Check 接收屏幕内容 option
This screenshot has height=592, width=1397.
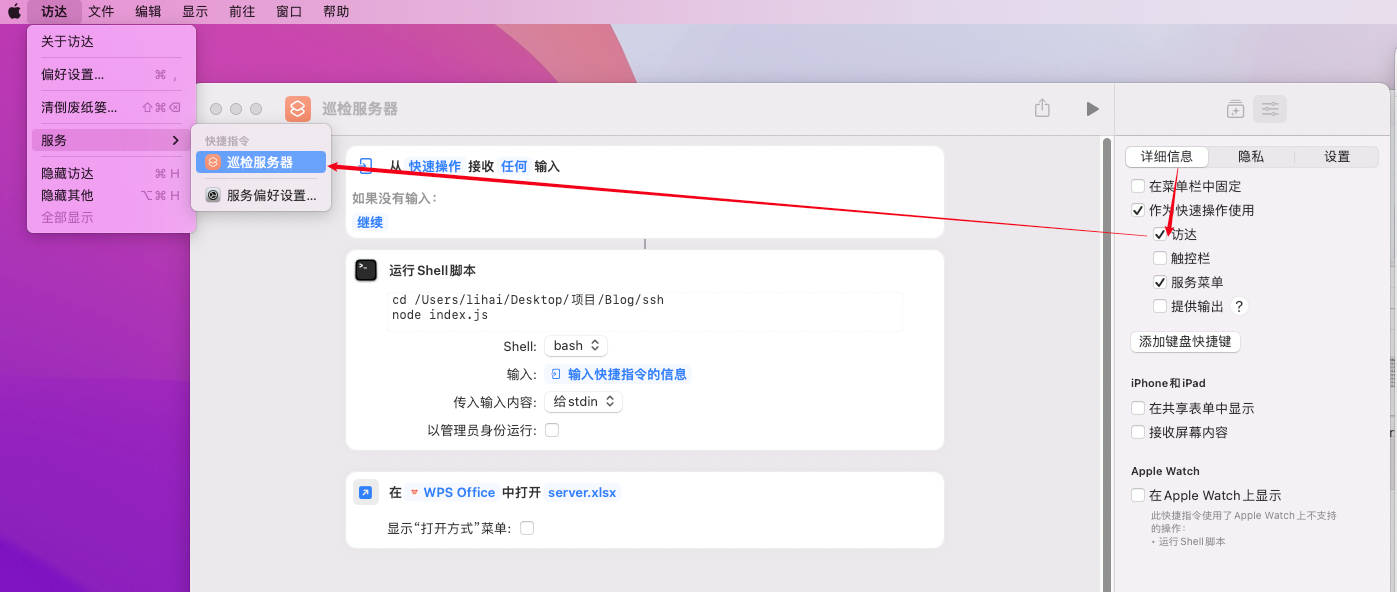click(1138, 432)
